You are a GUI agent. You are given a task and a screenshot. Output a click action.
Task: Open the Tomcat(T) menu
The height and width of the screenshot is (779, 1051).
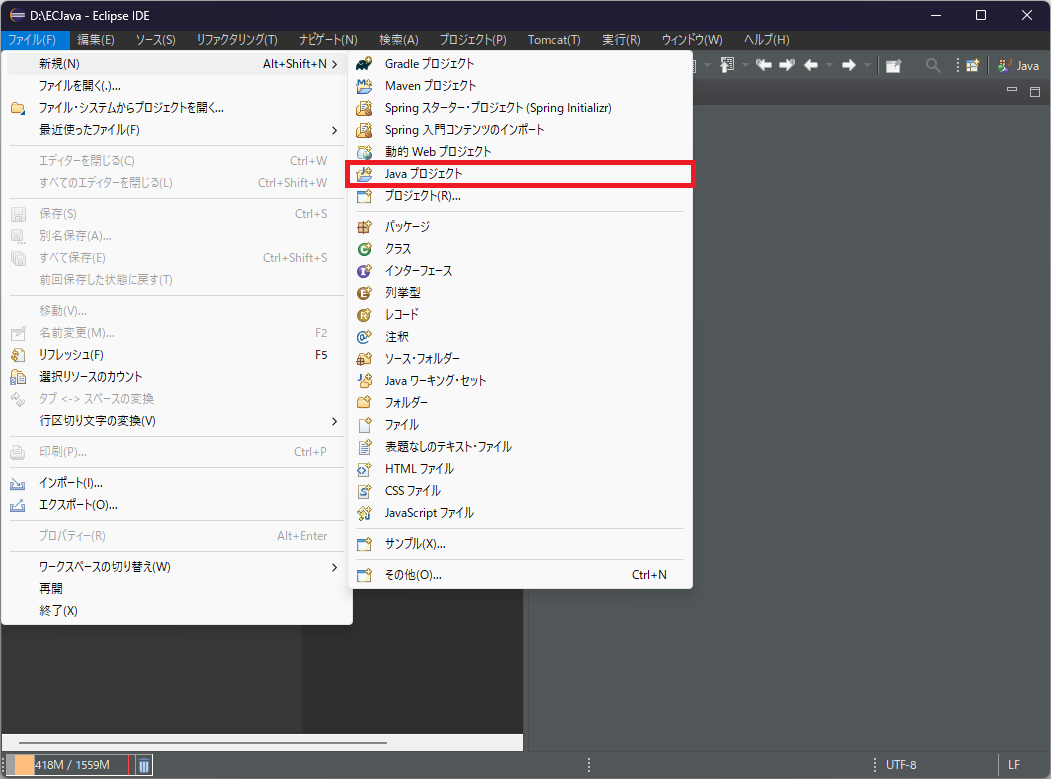click(554, 40)
